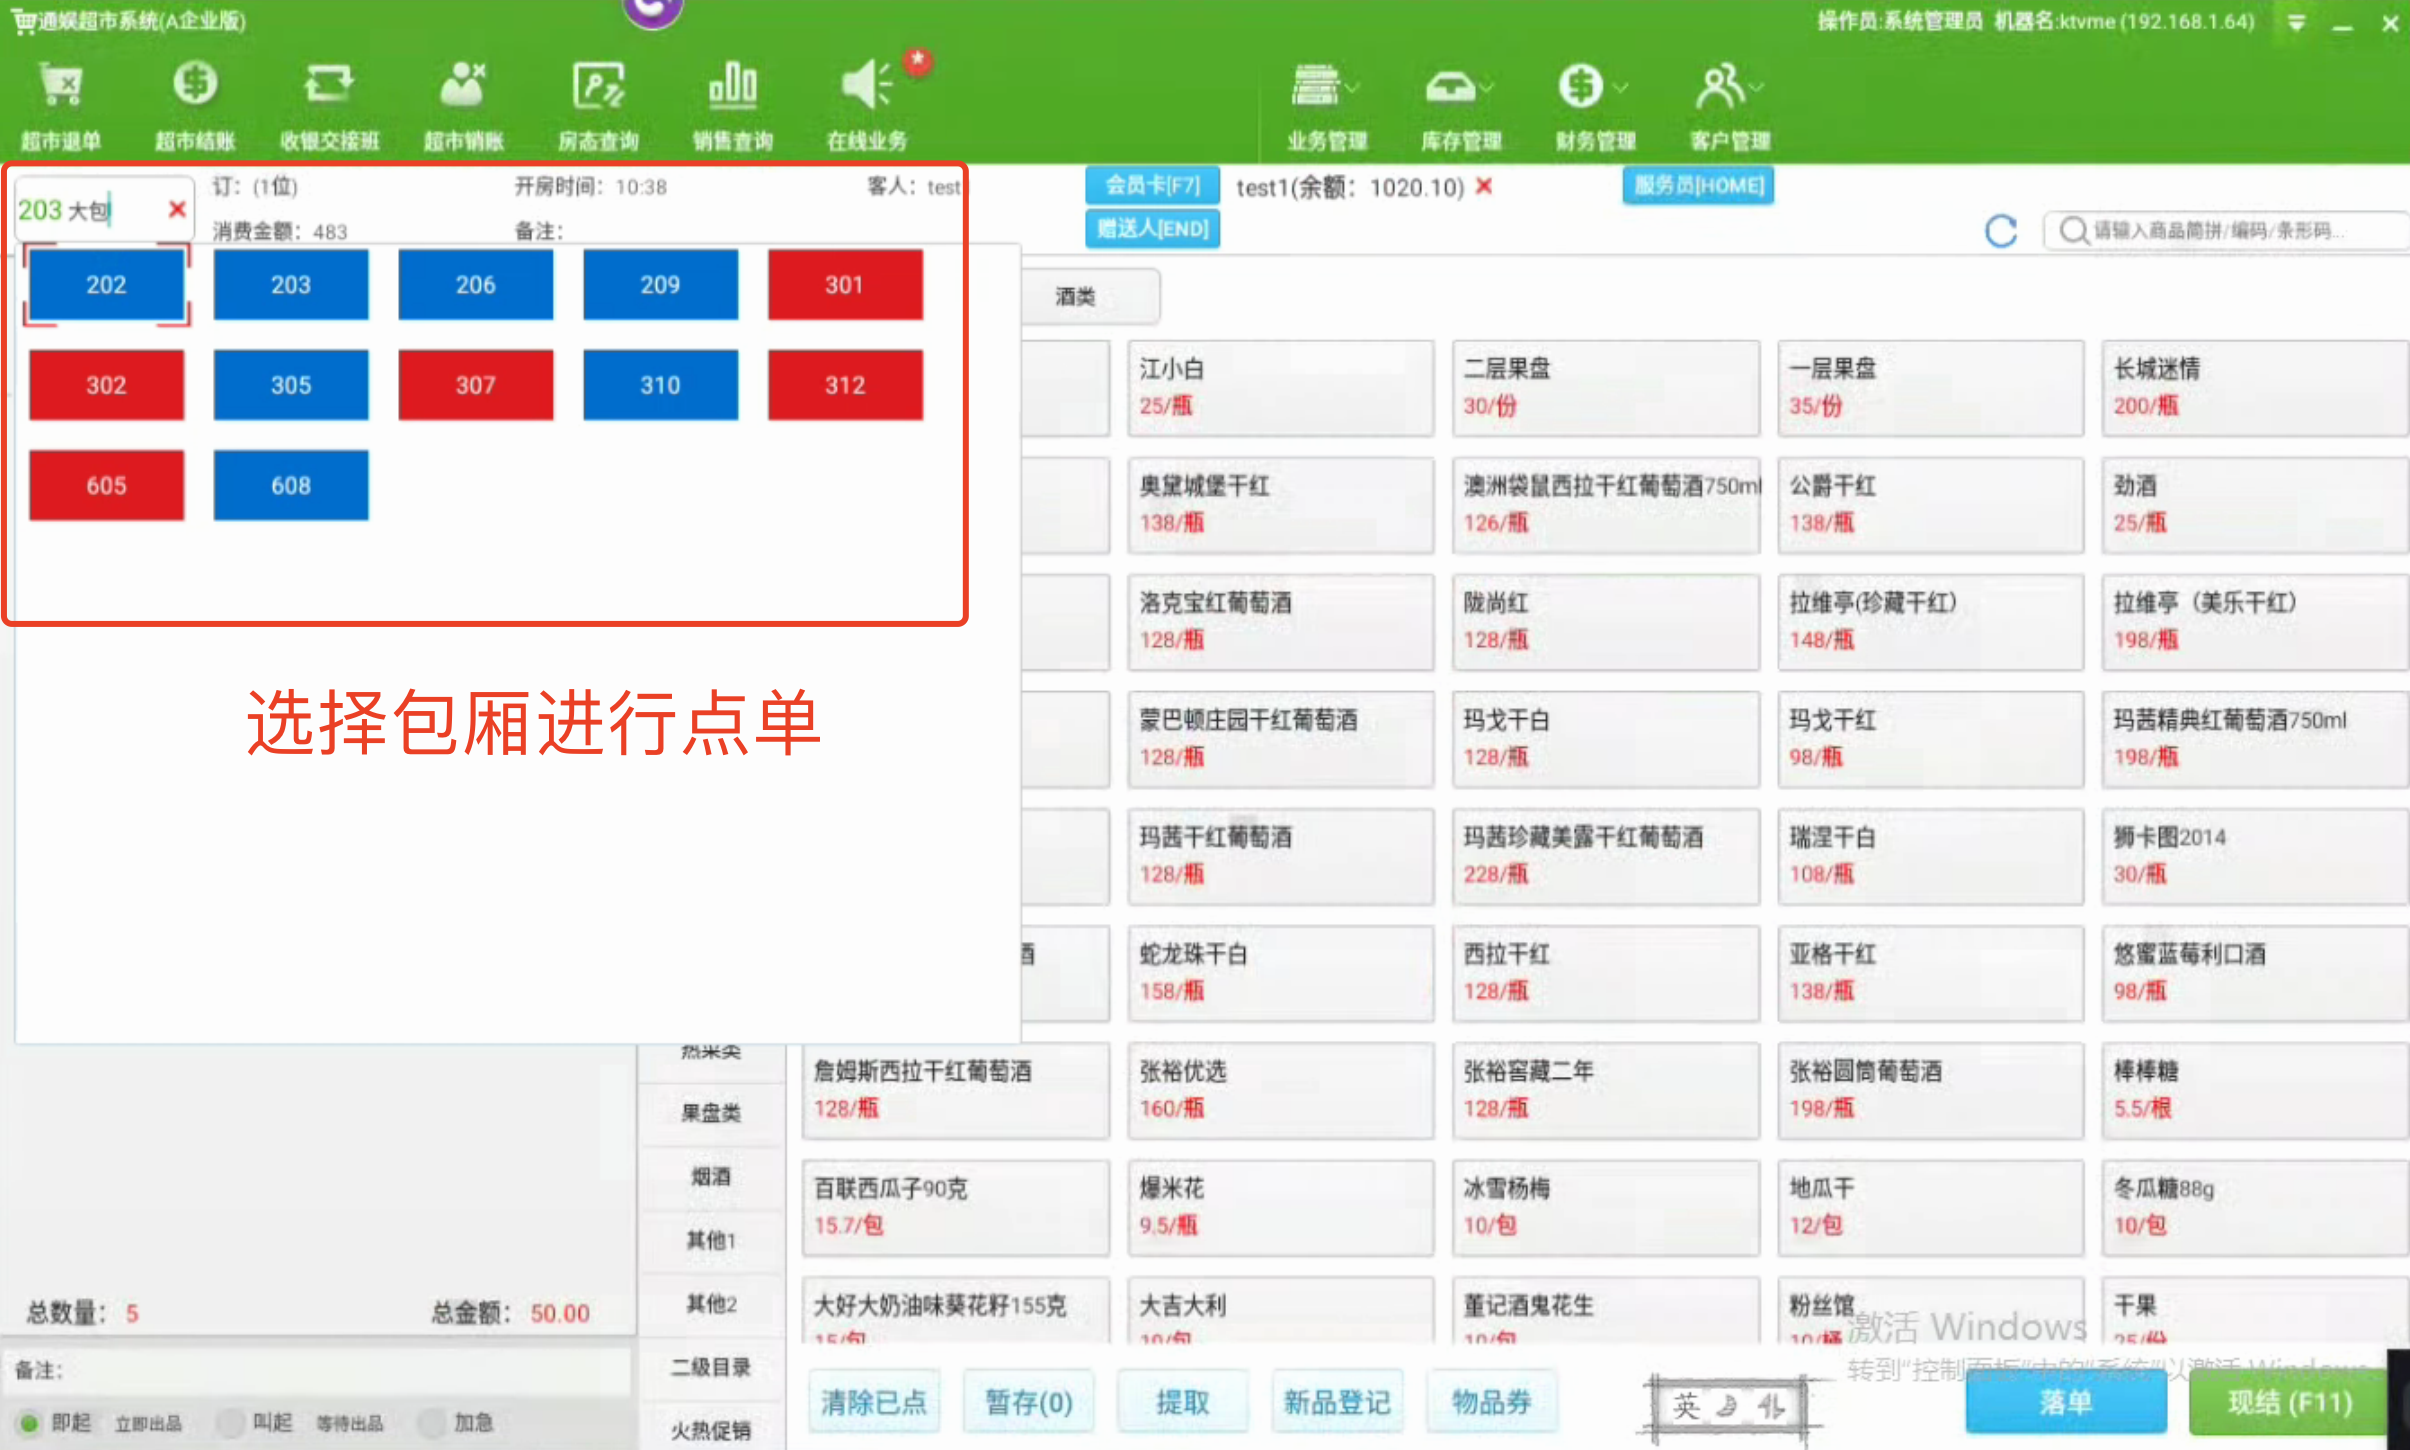Select room 605
2410x1450 pixels.
coord(106,486)
